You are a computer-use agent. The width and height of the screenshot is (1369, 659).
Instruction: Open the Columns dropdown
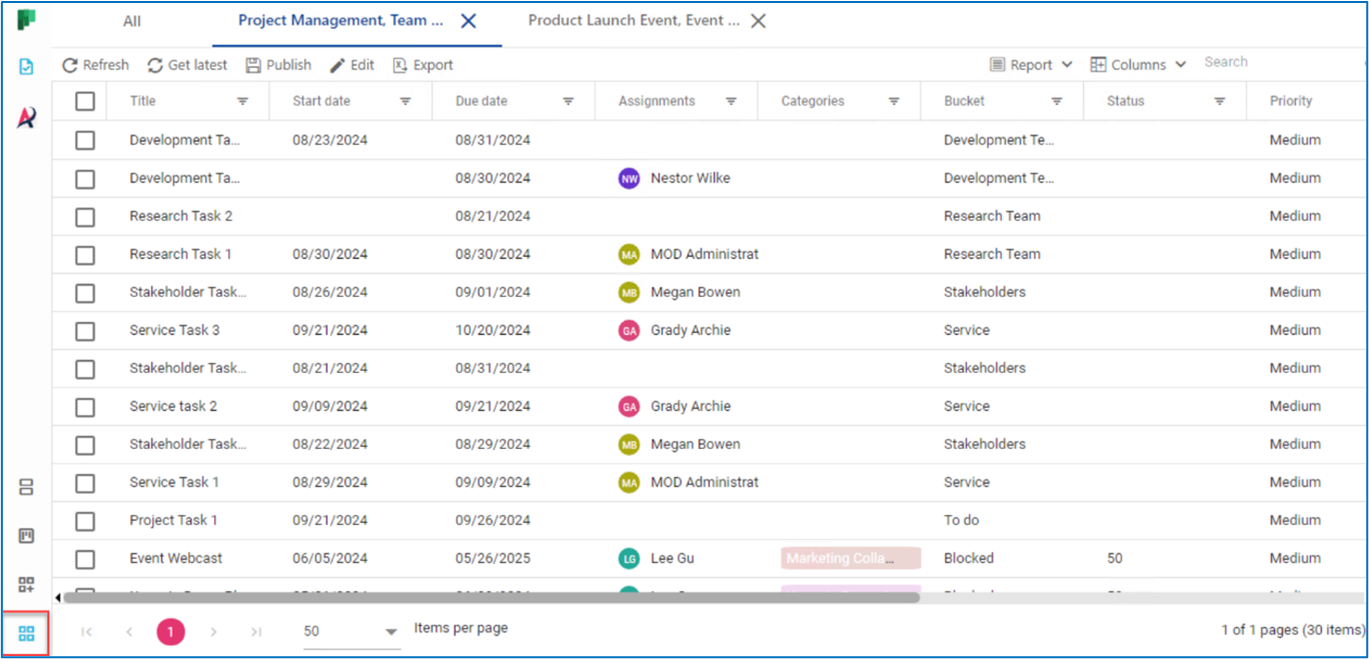pos(1137,63)
